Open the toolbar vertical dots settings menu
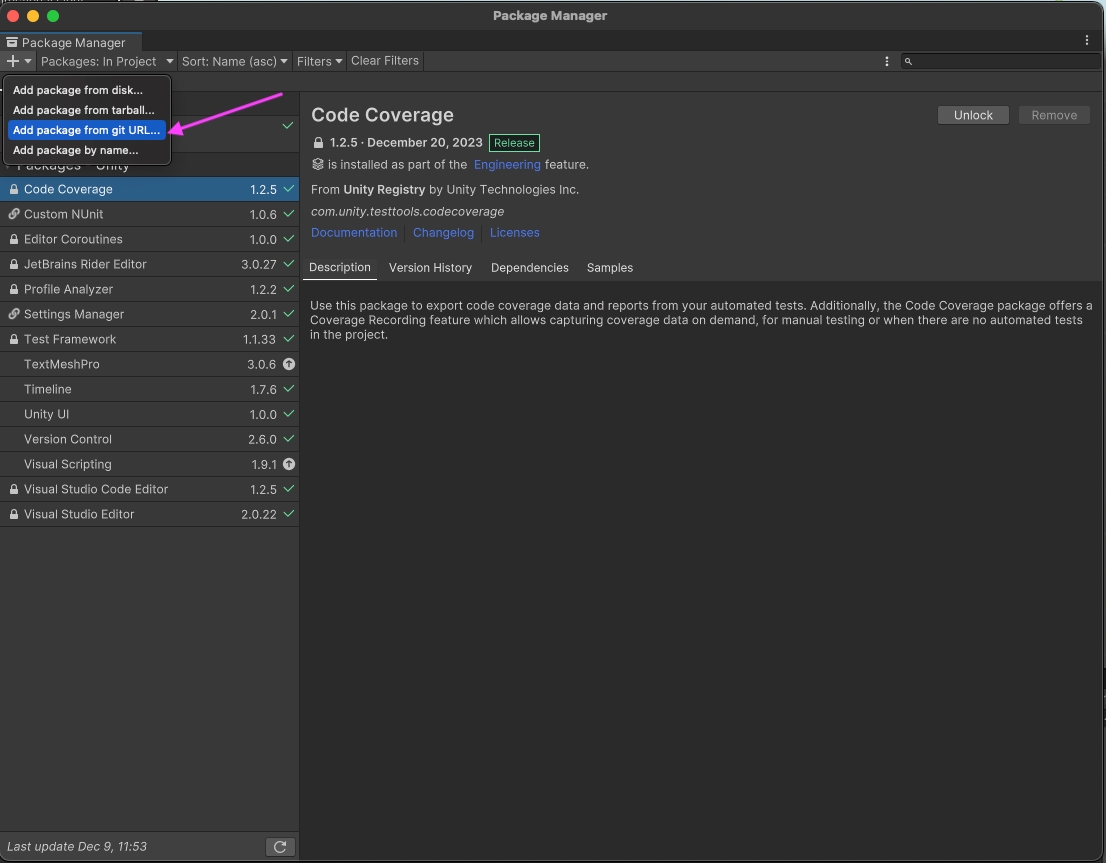 coord(887,61)
